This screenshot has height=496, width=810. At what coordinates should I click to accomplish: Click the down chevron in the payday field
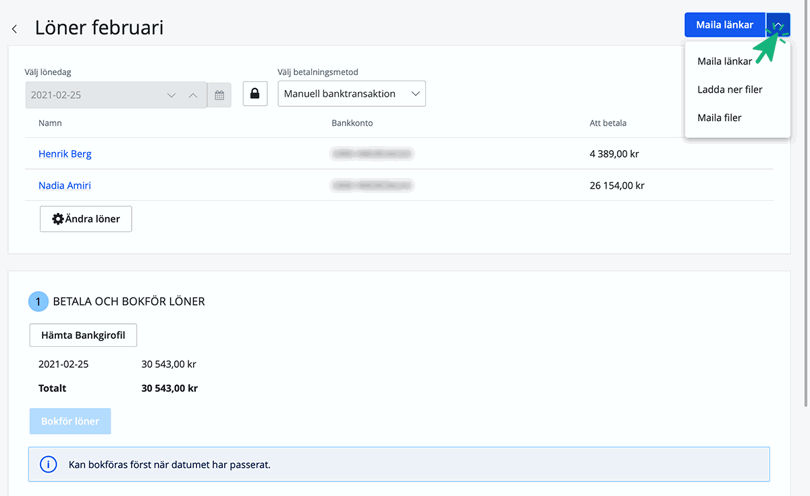[171, 95]
